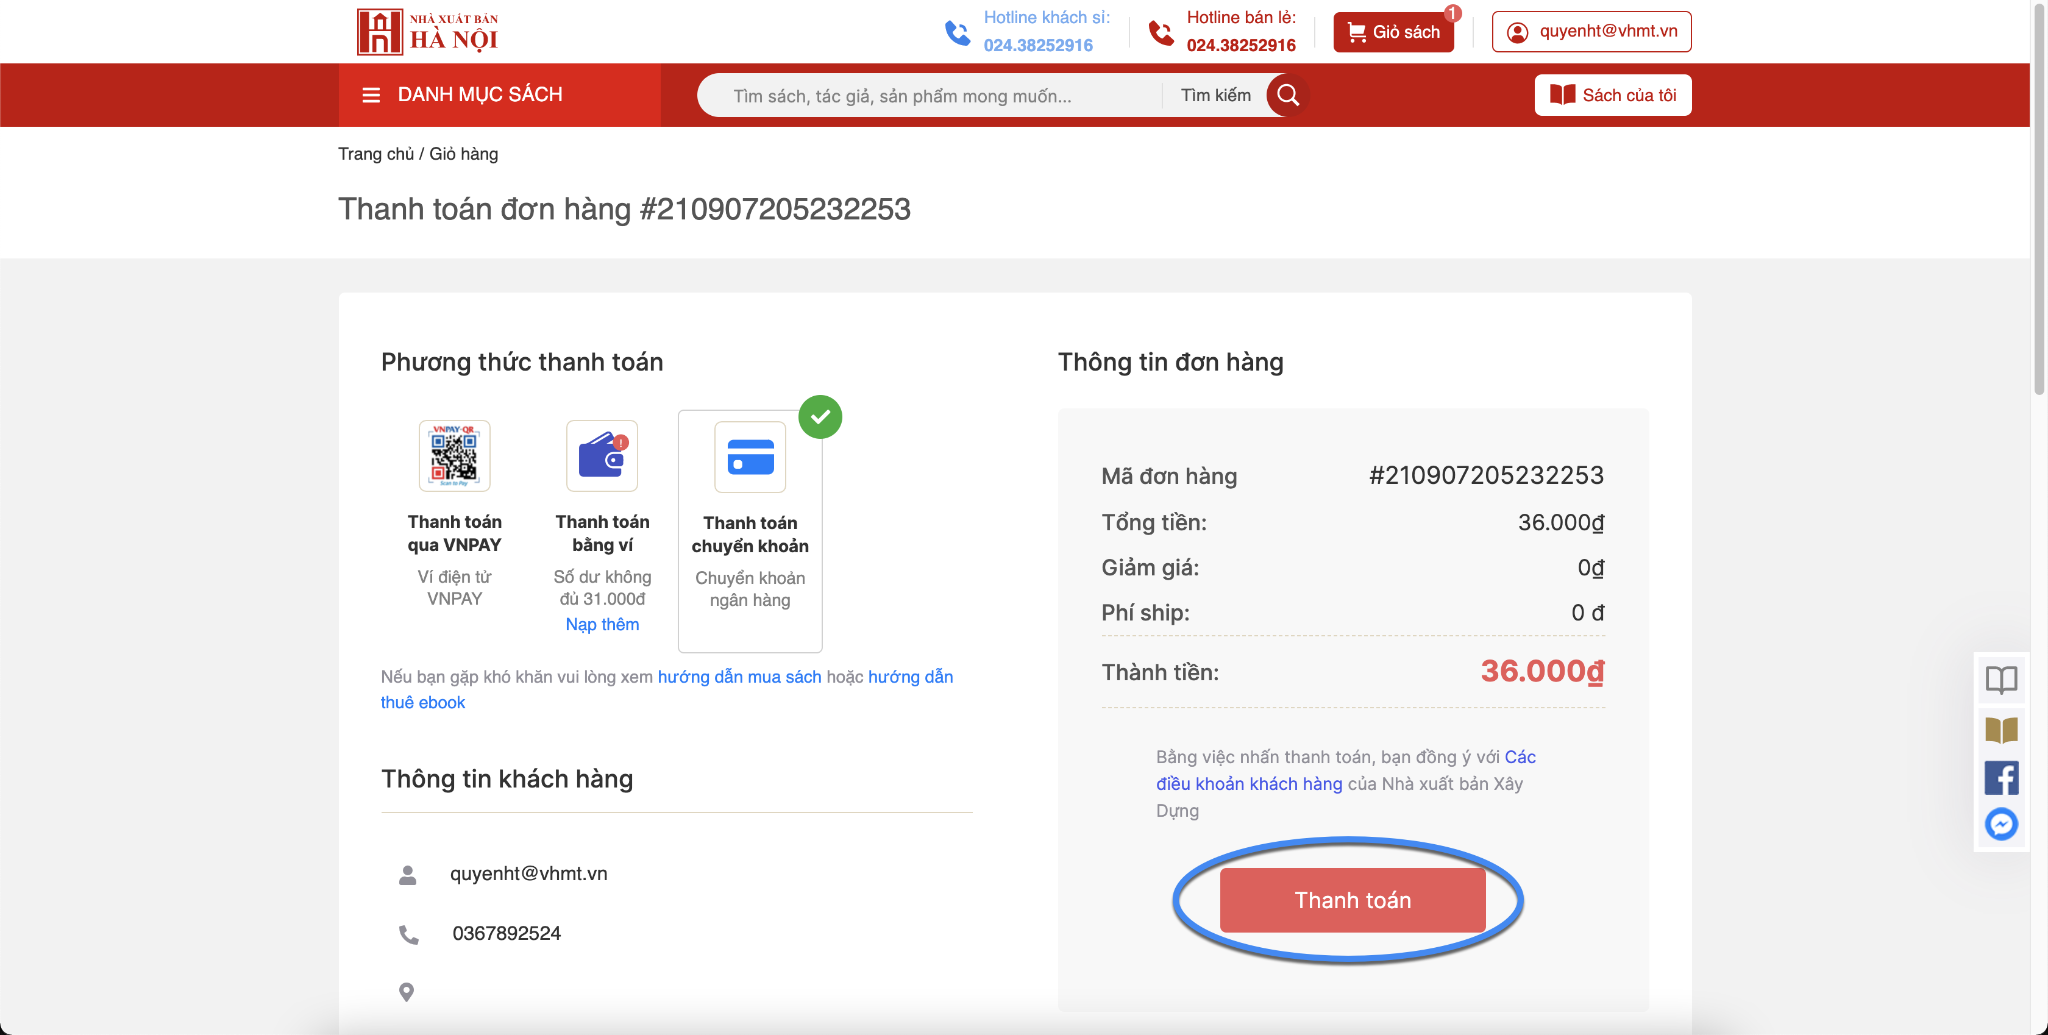Open Sách của tôi
This screenshot has height=1035, width=2048.
click(1613, 95)
